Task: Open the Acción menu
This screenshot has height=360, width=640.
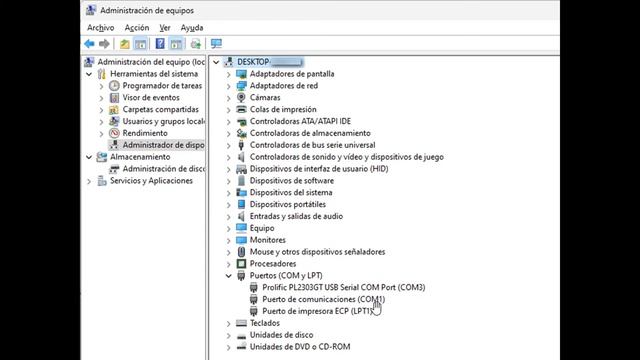Action: coord(137,28)
